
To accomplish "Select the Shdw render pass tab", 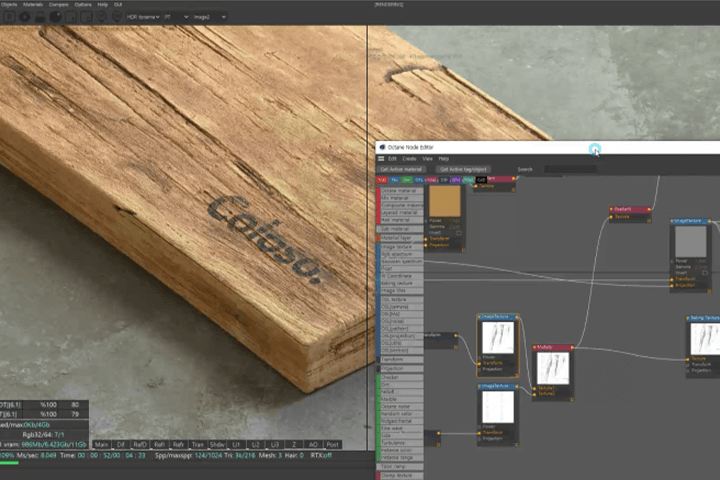I will 217,445.
